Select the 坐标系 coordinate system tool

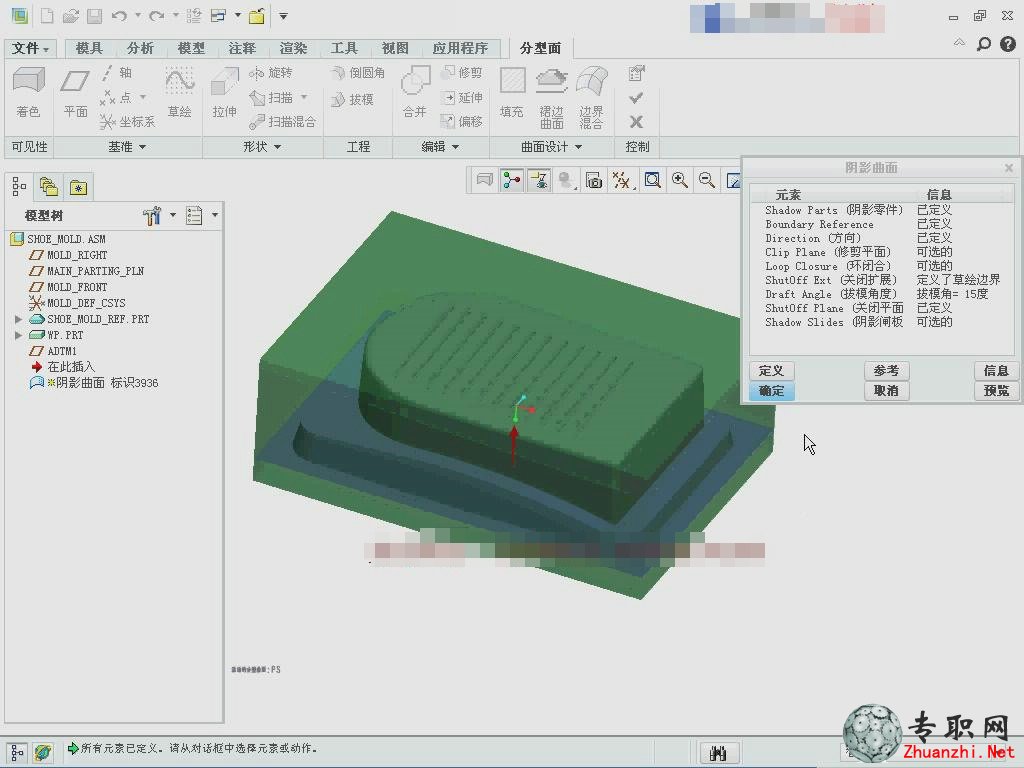pos(127,121)
